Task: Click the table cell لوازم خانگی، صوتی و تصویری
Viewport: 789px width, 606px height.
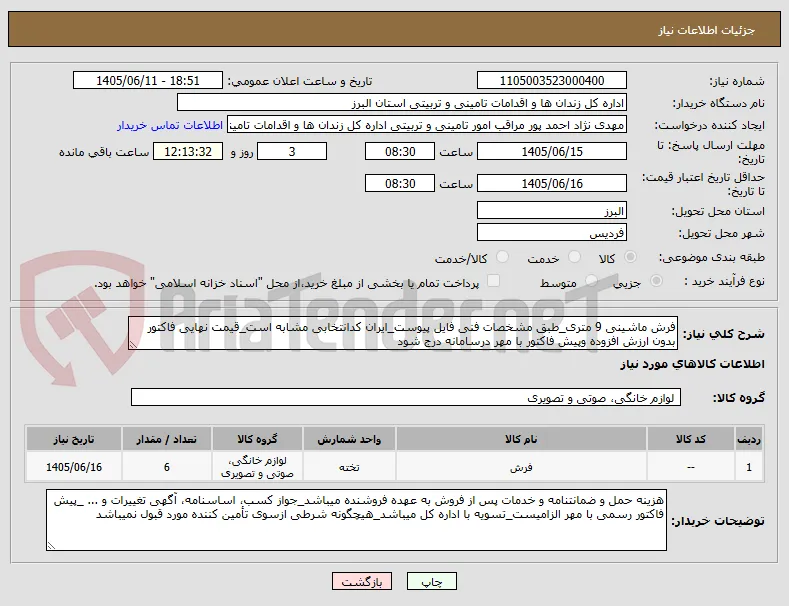Action: pyautogui.click(x=257, y=467)
